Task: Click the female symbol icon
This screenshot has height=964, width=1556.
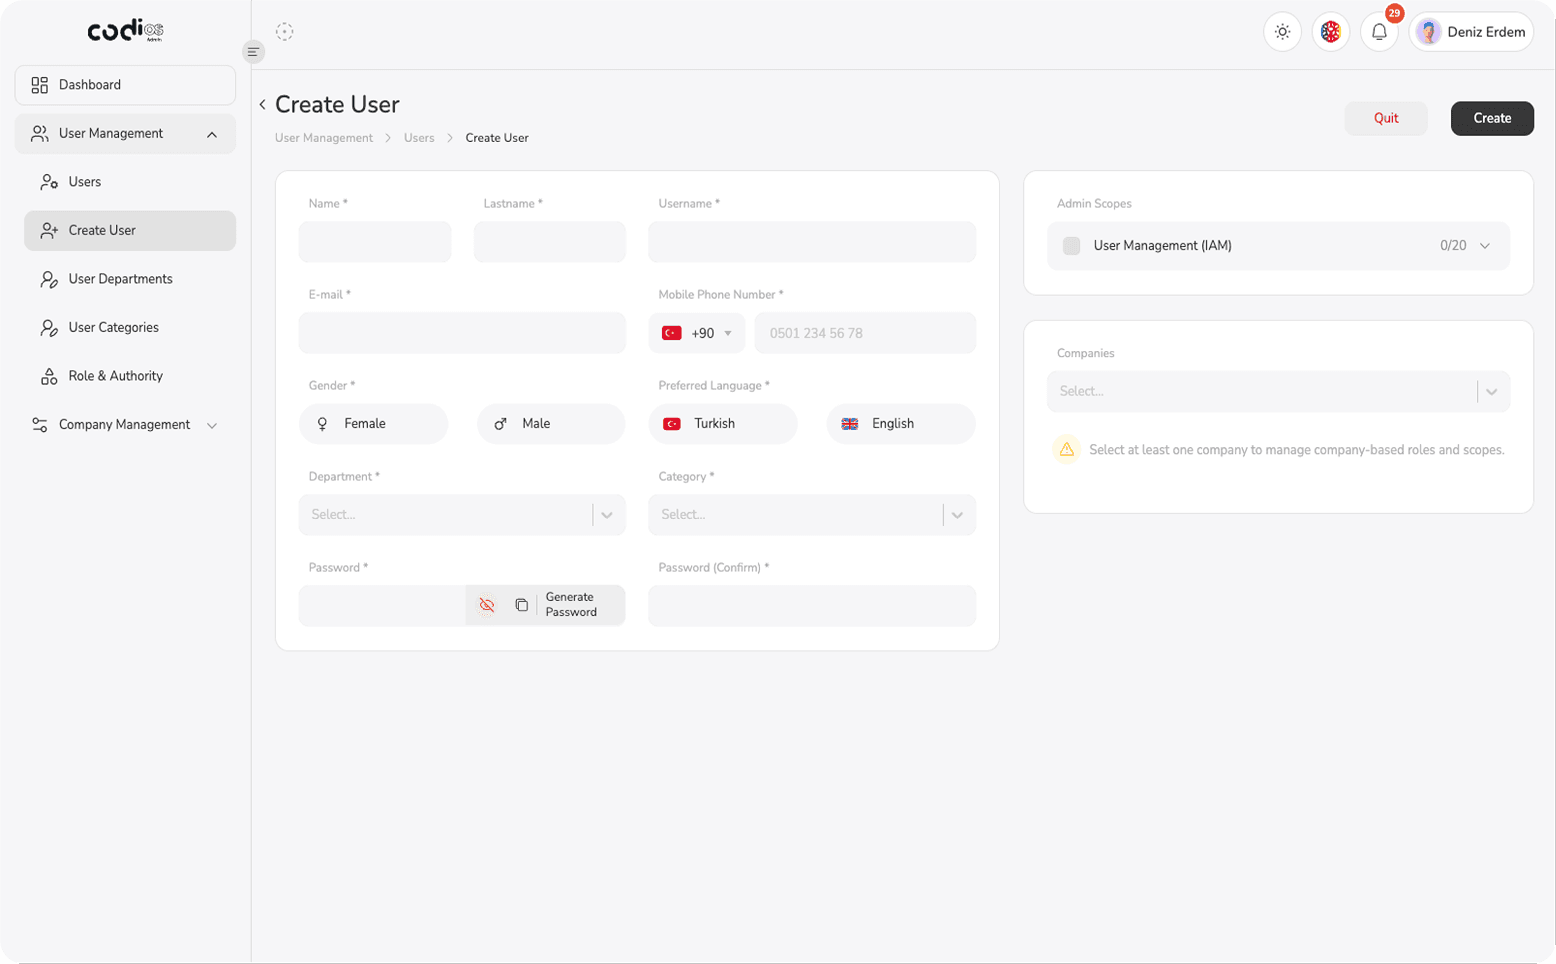Action: [x=322, y=424]
